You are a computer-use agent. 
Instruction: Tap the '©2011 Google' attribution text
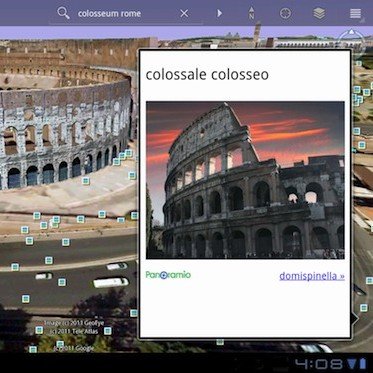[x=74, y=348]
